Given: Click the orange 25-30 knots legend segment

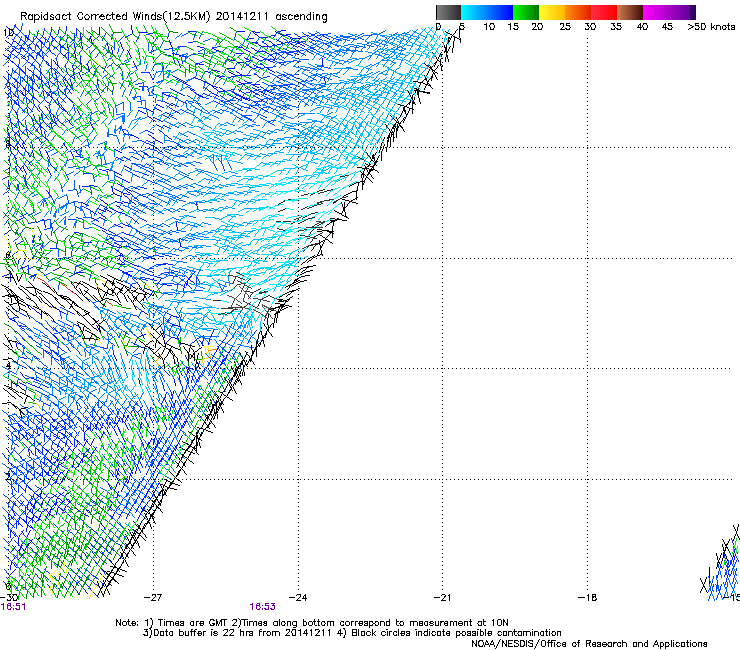Looking at the screenshot, I should pos(578,12).
